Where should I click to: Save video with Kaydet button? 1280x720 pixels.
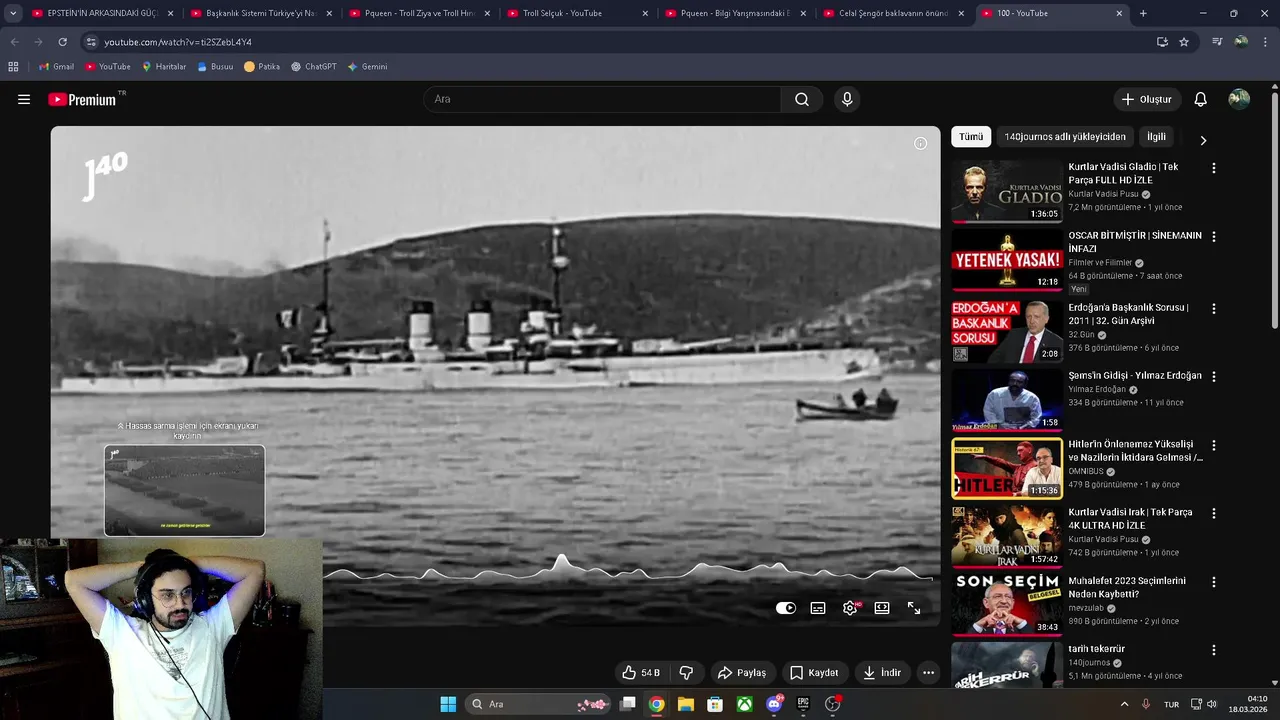click(x=814, y=673)
